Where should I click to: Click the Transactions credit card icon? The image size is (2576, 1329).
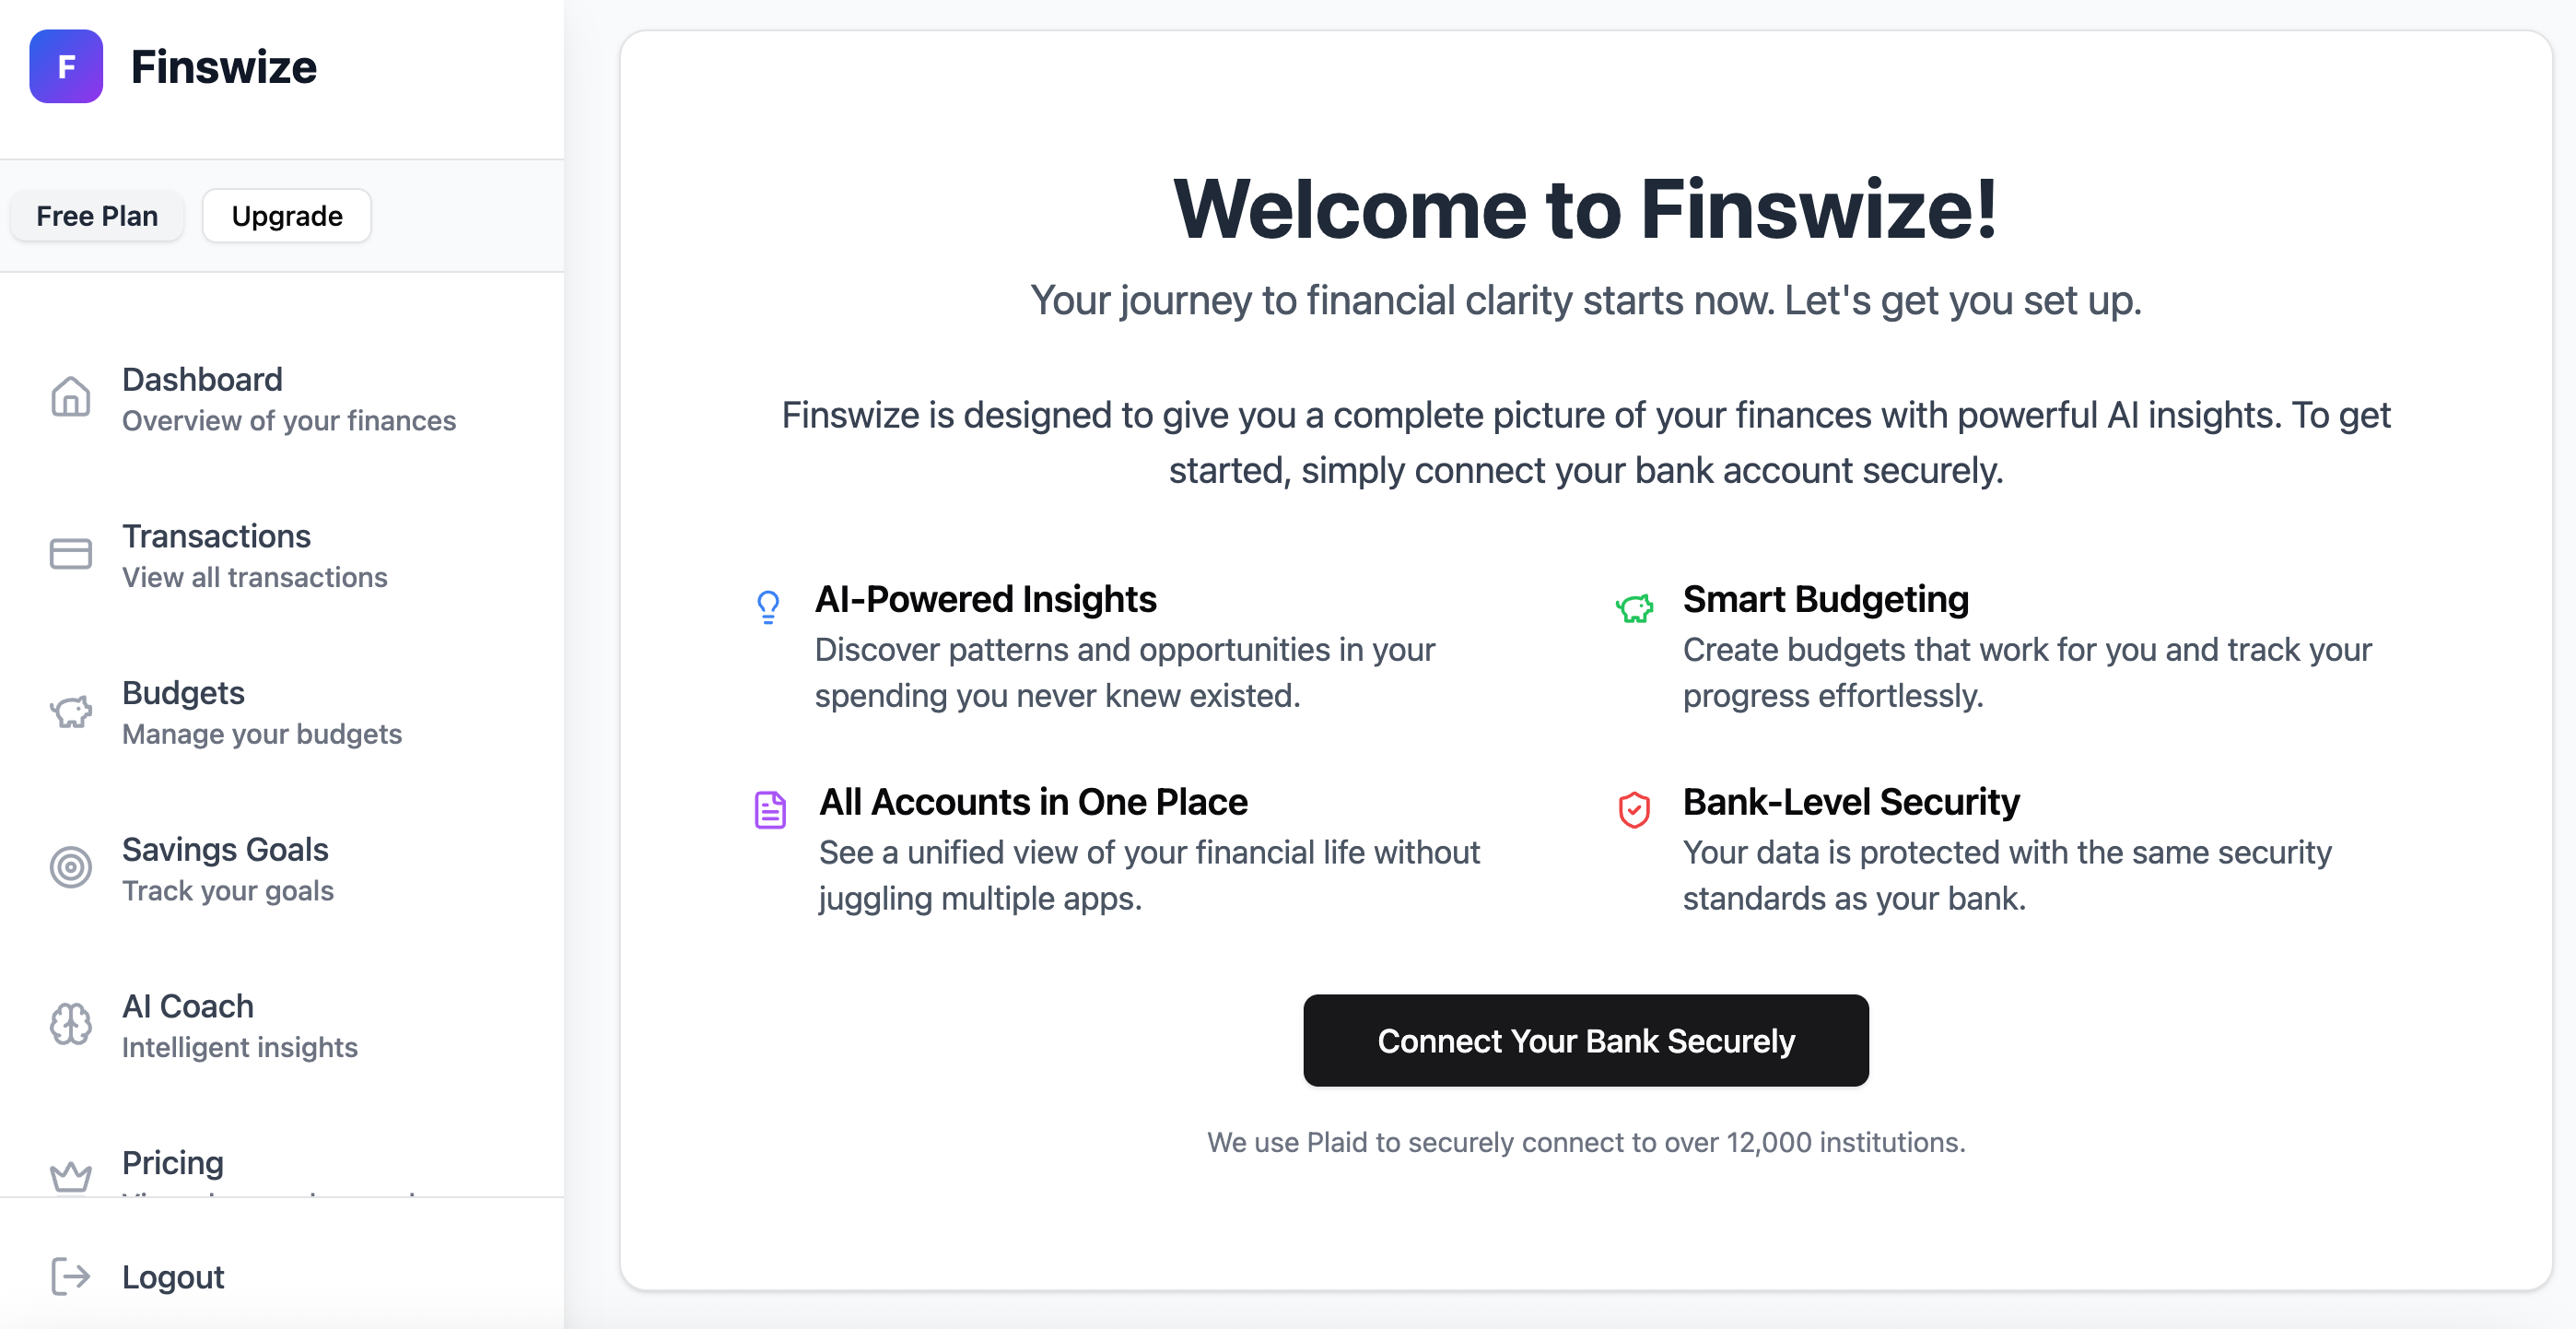pyautogui.click(x=71, y=554)
